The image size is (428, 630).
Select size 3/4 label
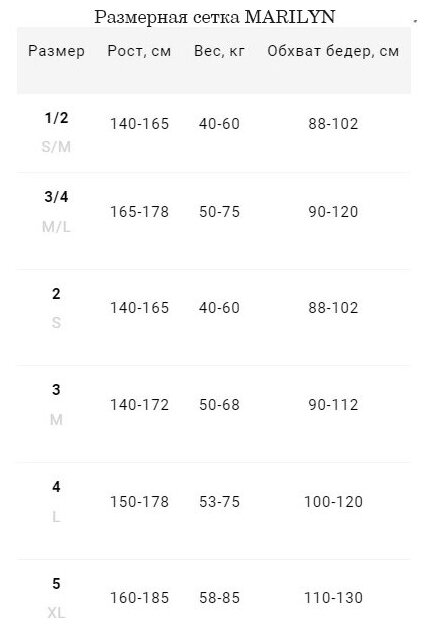56,196
